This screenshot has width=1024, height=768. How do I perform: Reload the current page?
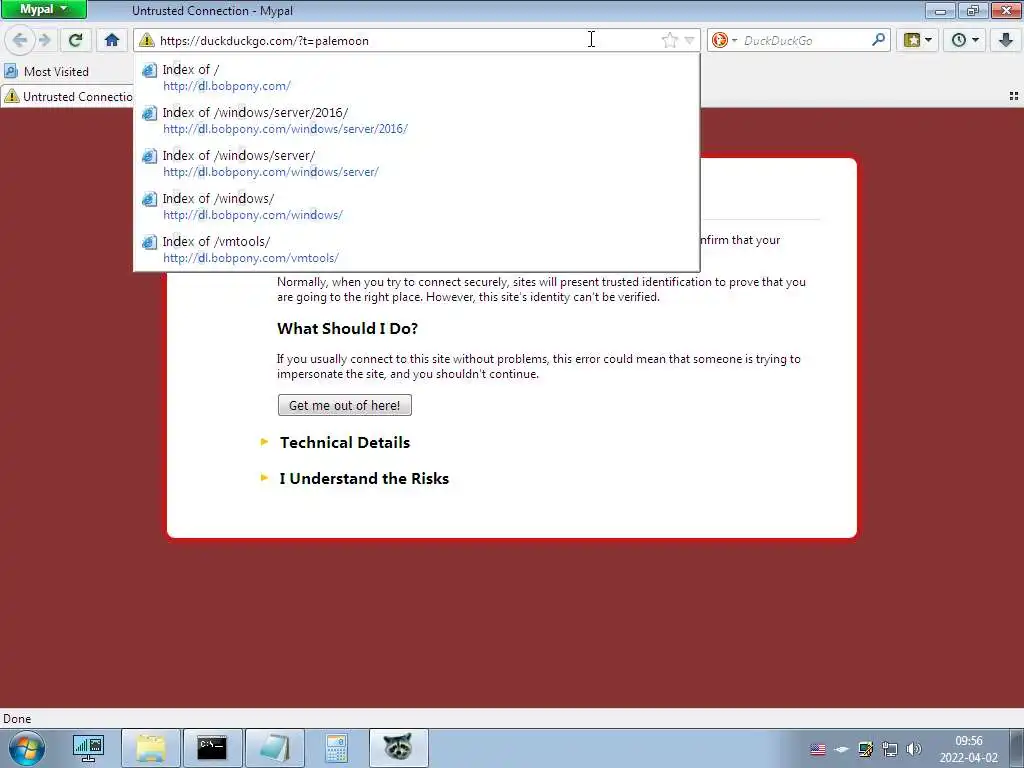pyautogui.click(x=75, y=40)
